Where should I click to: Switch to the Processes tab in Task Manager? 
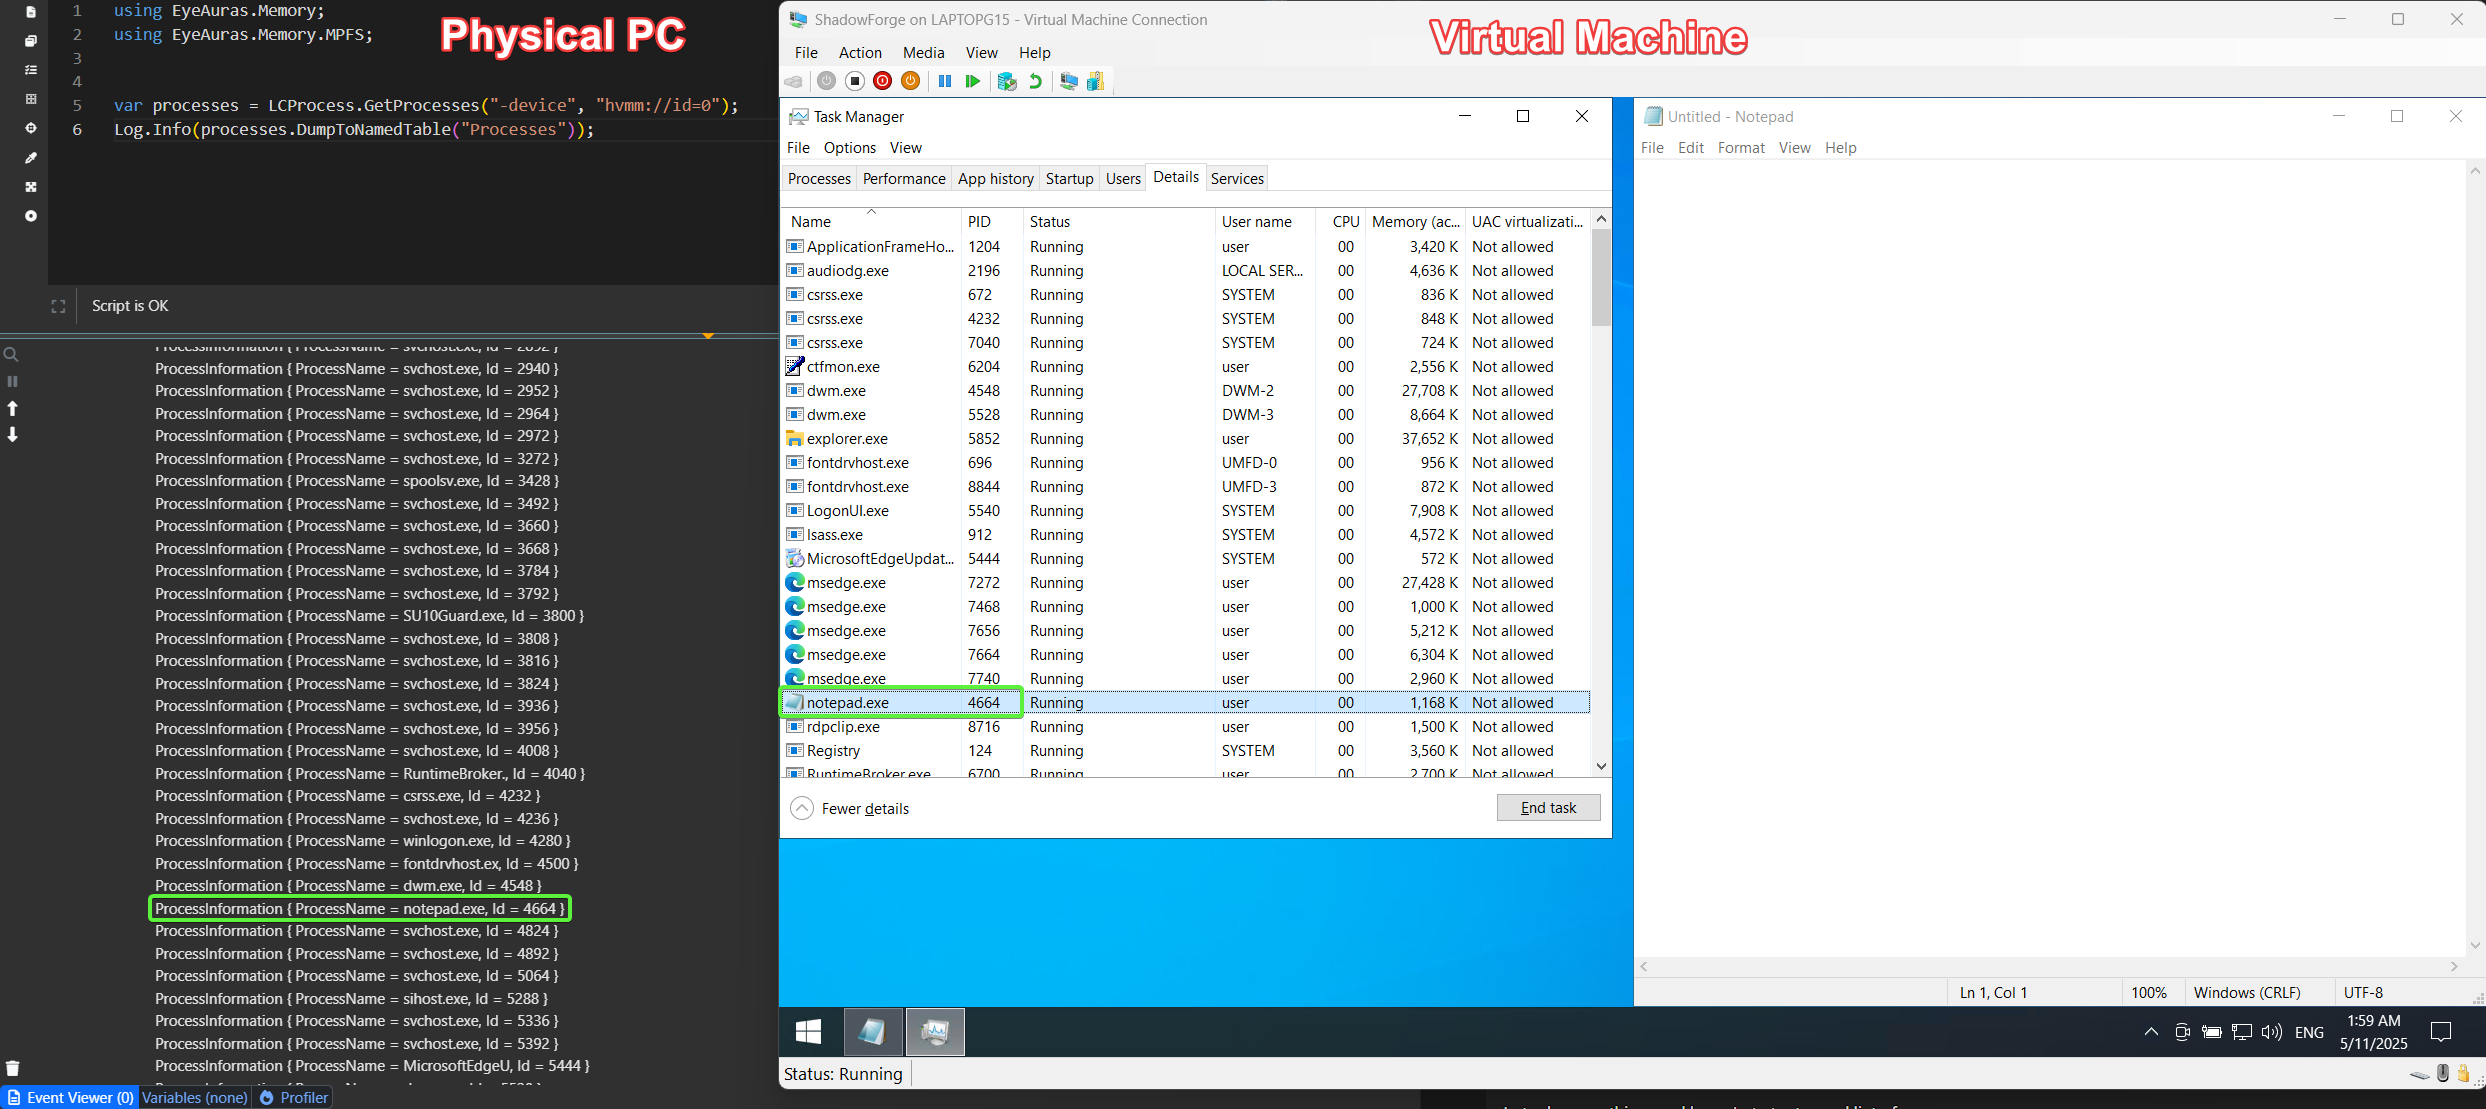tap(819, 178)
